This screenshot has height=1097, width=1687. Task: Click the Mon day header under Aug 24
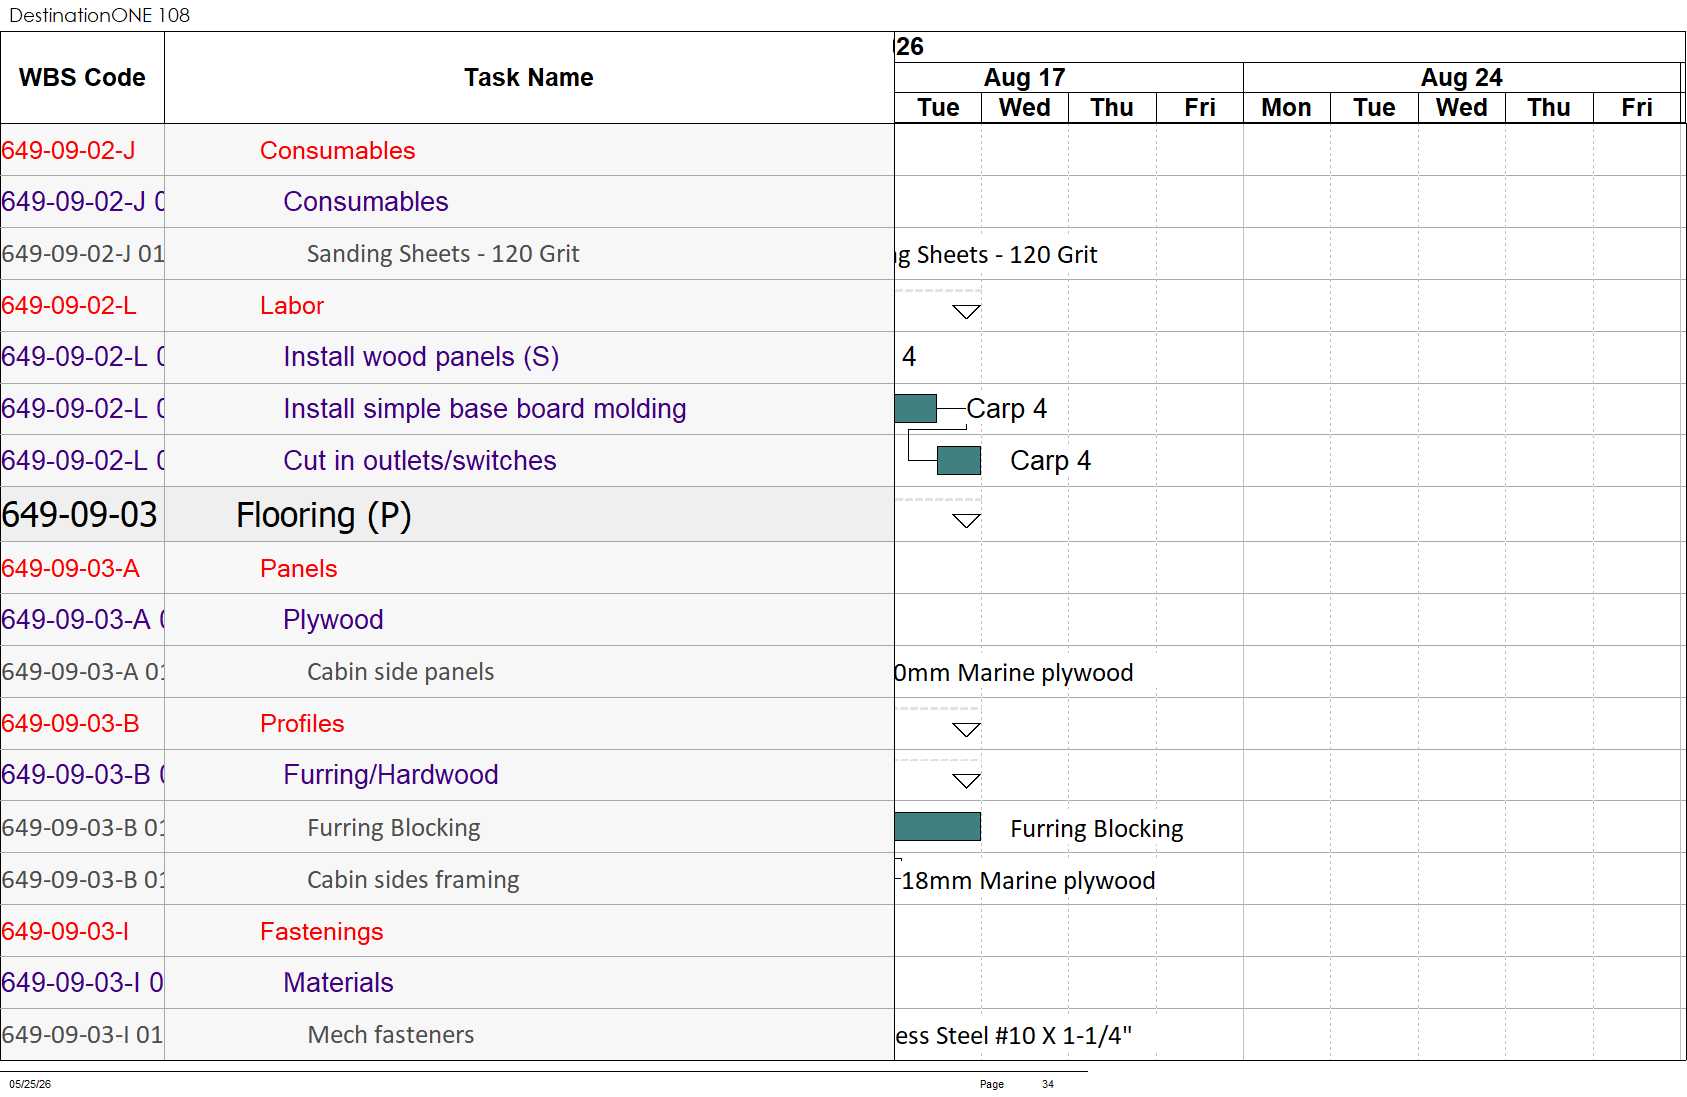(1286, 107)
